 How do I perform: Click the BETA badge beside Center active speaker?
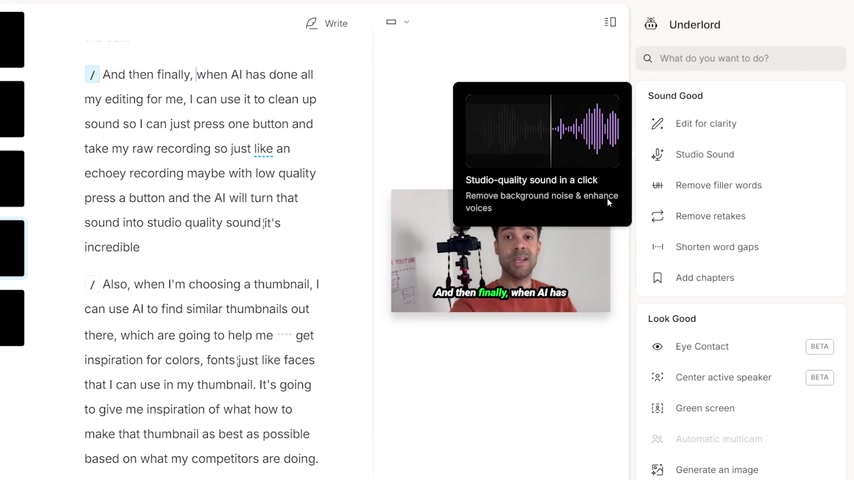coord(819,377)
